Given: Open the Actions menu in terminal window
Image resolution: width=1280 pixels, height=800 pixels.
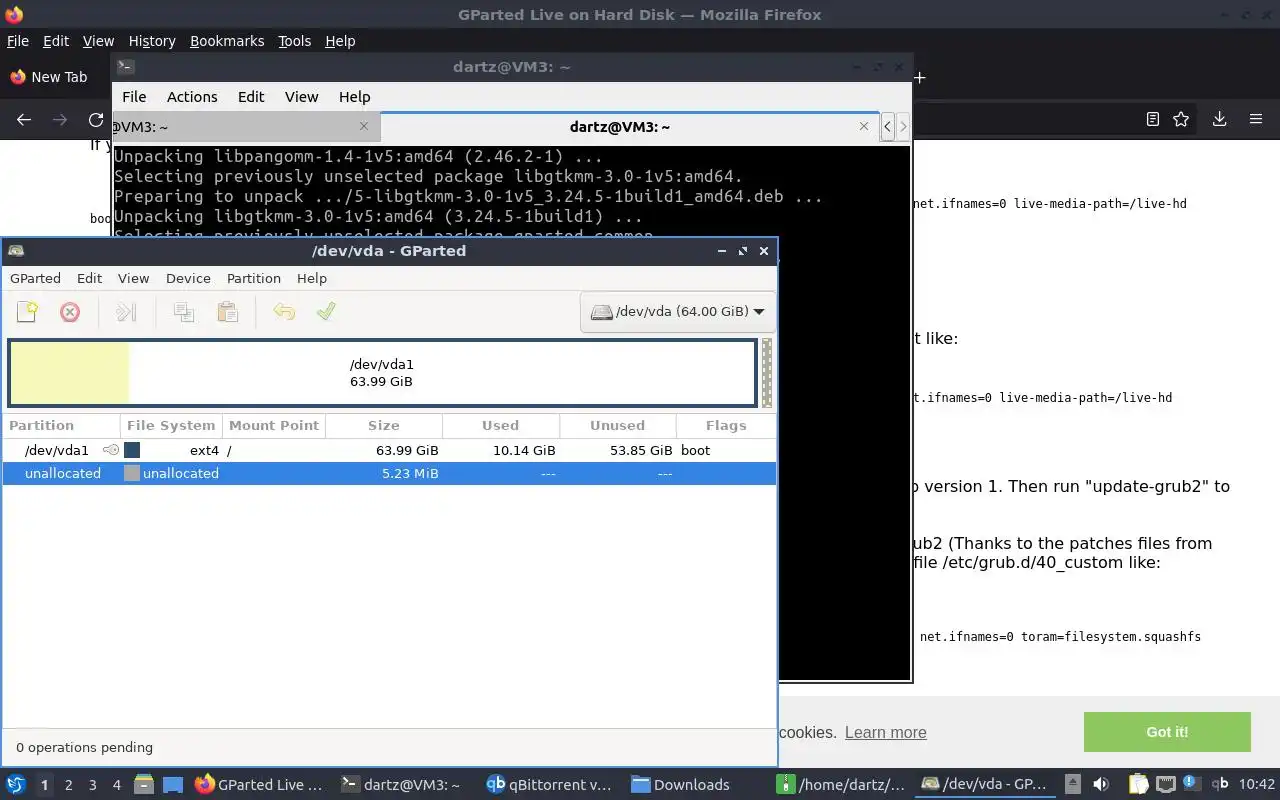Looking at the screenshot, I should [x=192, y=97].
